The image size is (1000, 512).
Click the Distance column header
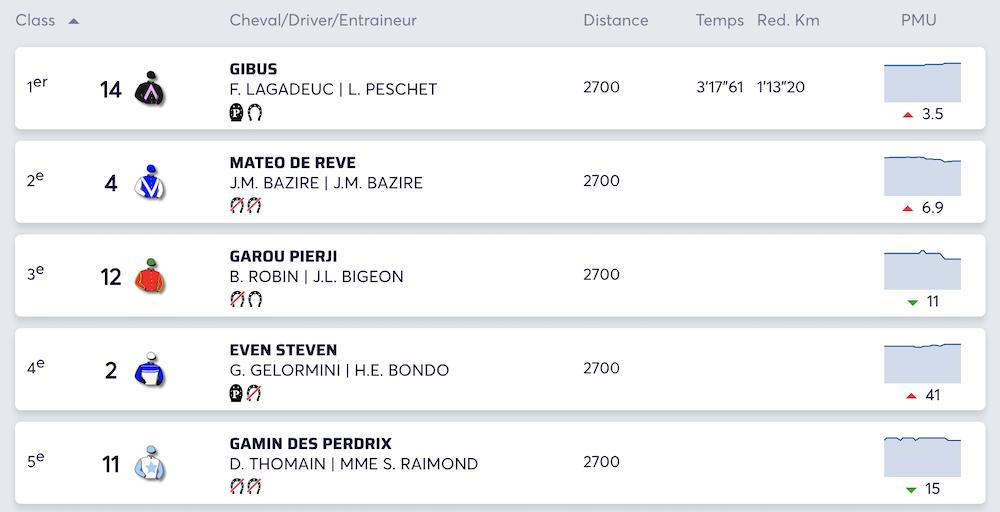pyautogui.click(x=615, y=20)
